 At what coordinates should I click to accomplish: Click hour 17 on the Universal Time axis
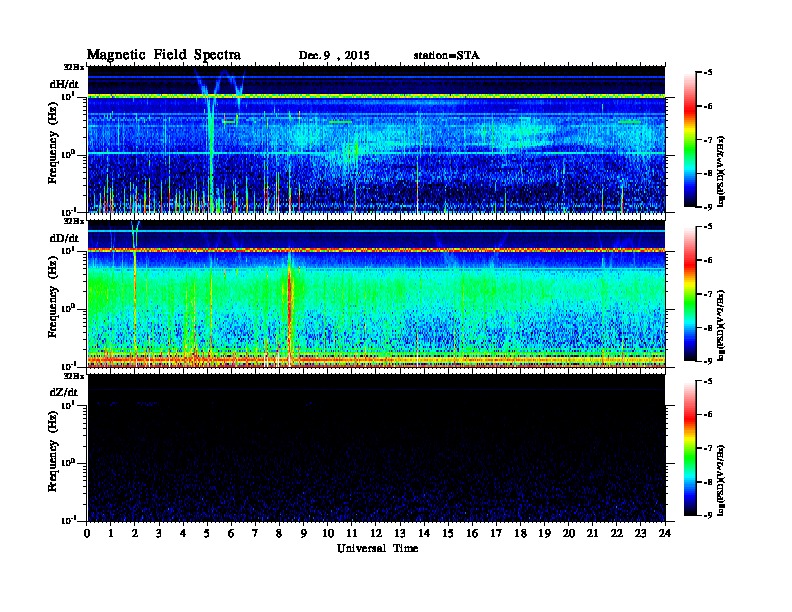point(496,533)
